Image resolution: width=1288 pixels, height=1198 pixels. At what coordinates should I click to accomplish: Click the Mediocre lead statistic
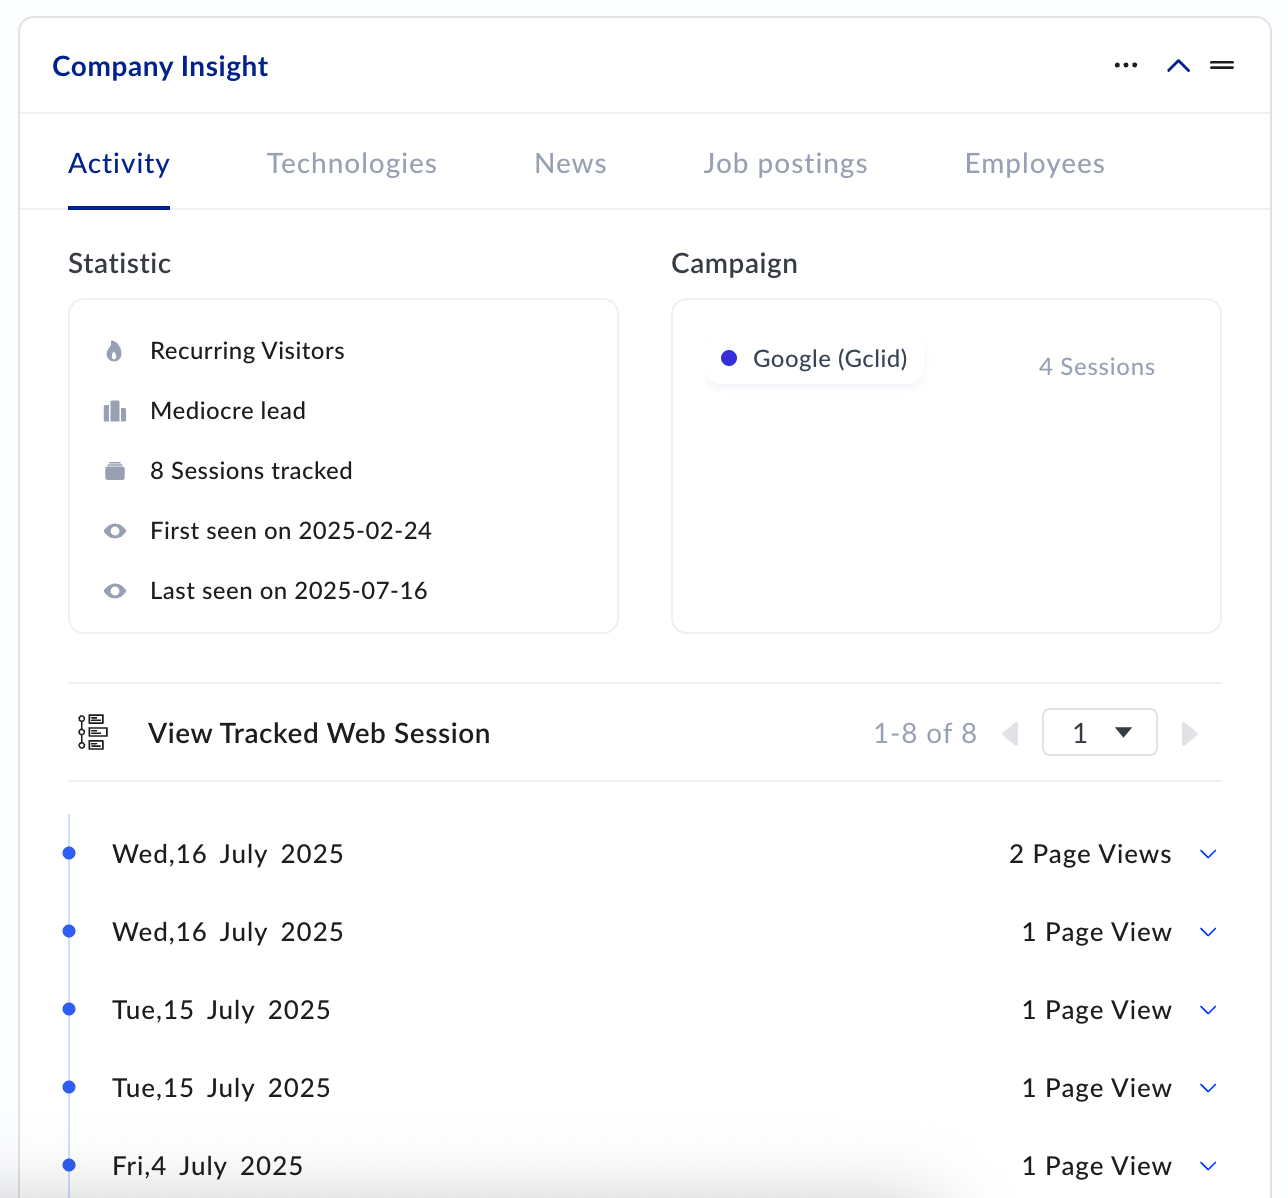[x=228, y=411]
